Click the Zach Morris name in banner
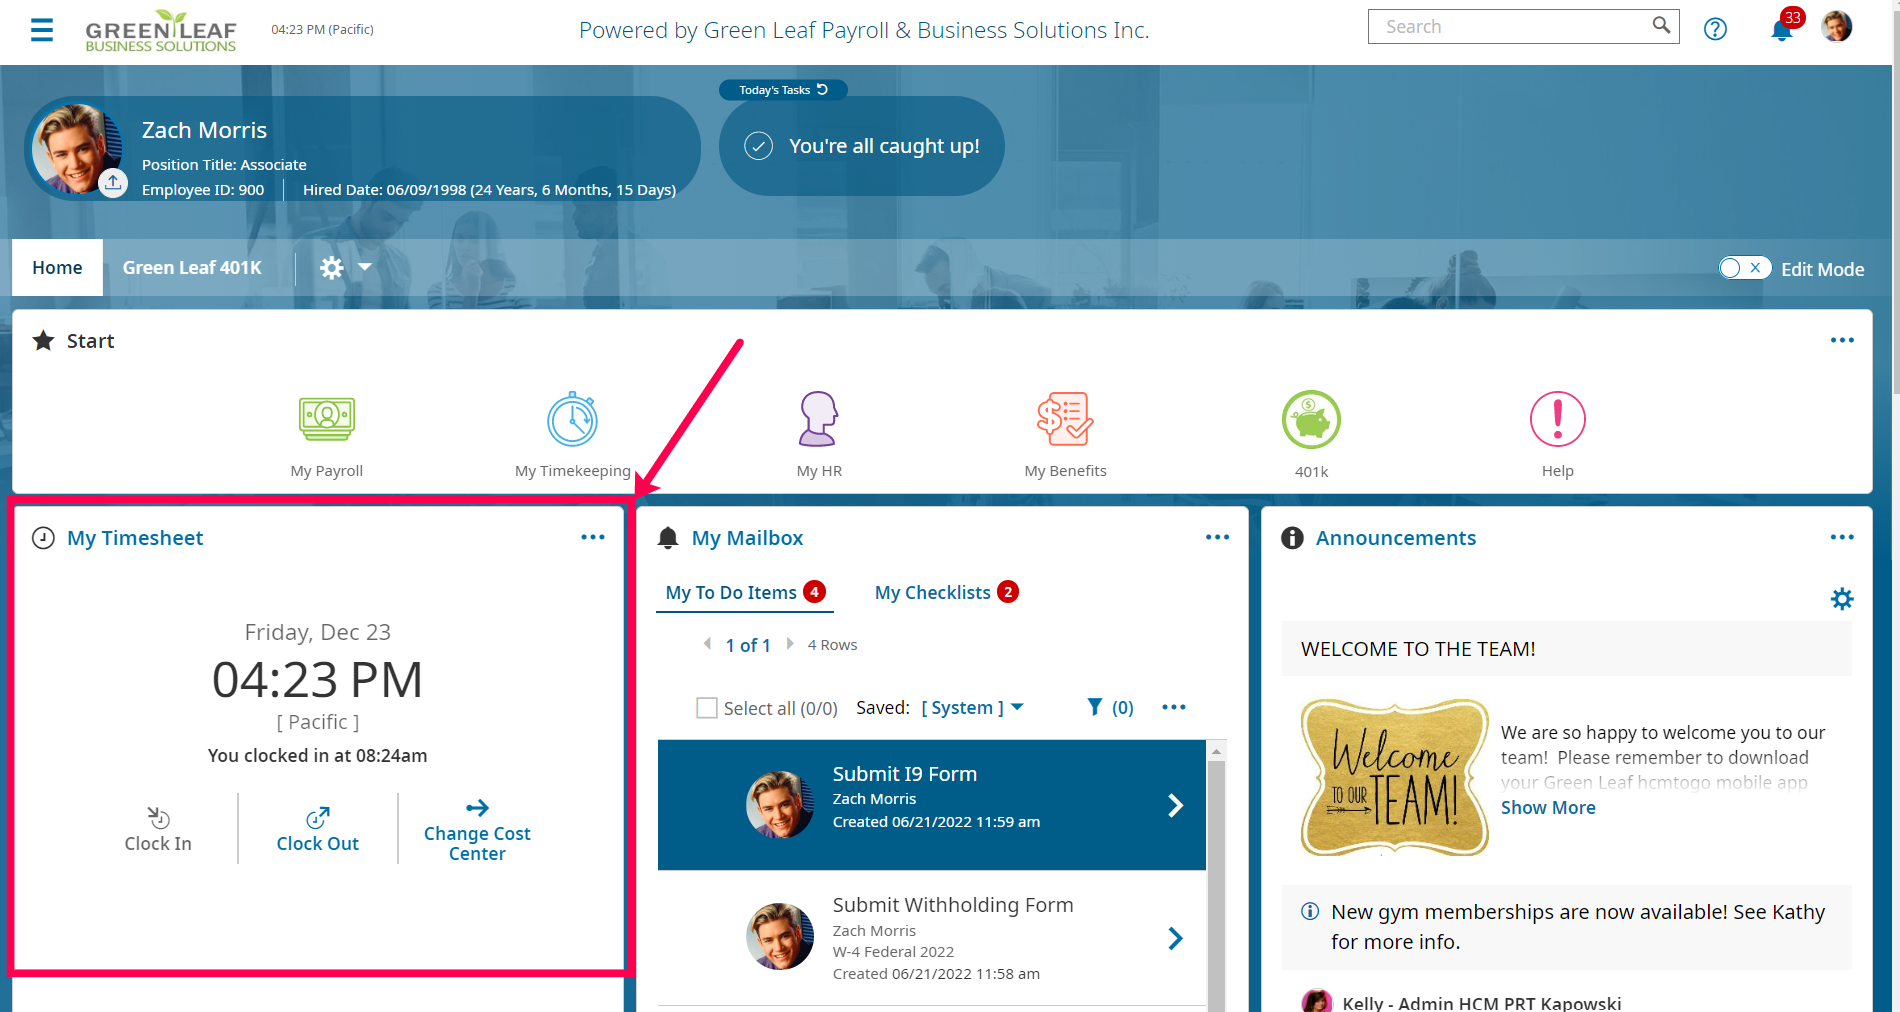Viewport: 1900px width, 1012px height. tap(204, 130)
